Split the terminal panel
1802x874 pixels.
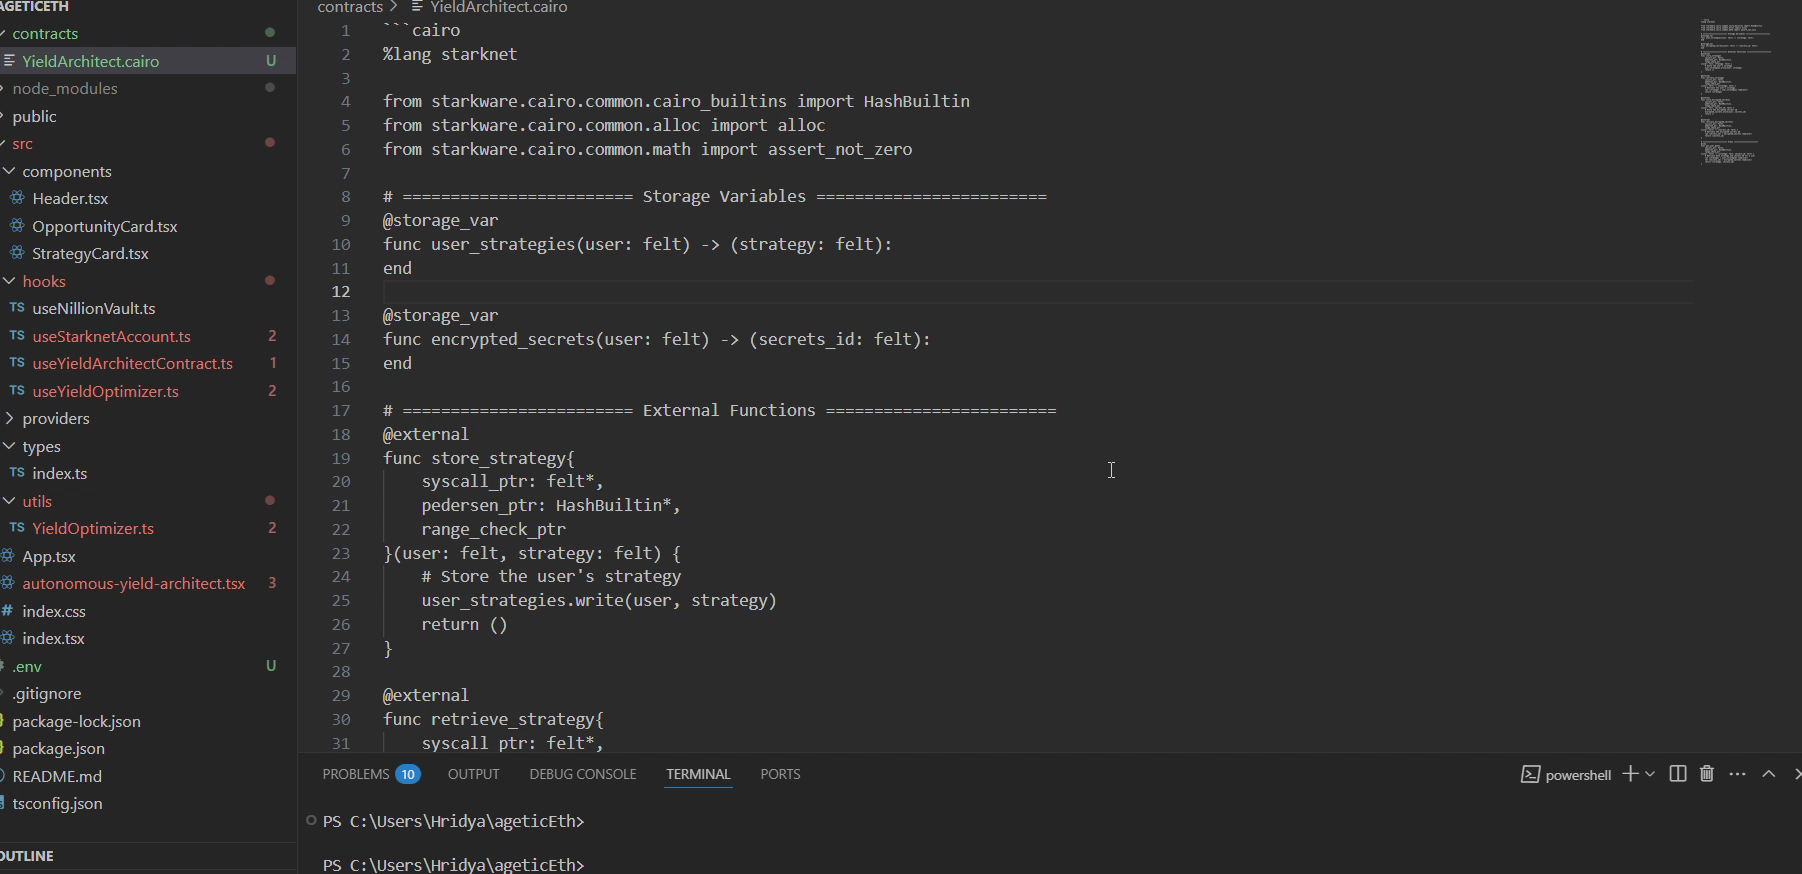click(x=1678, y=773)
